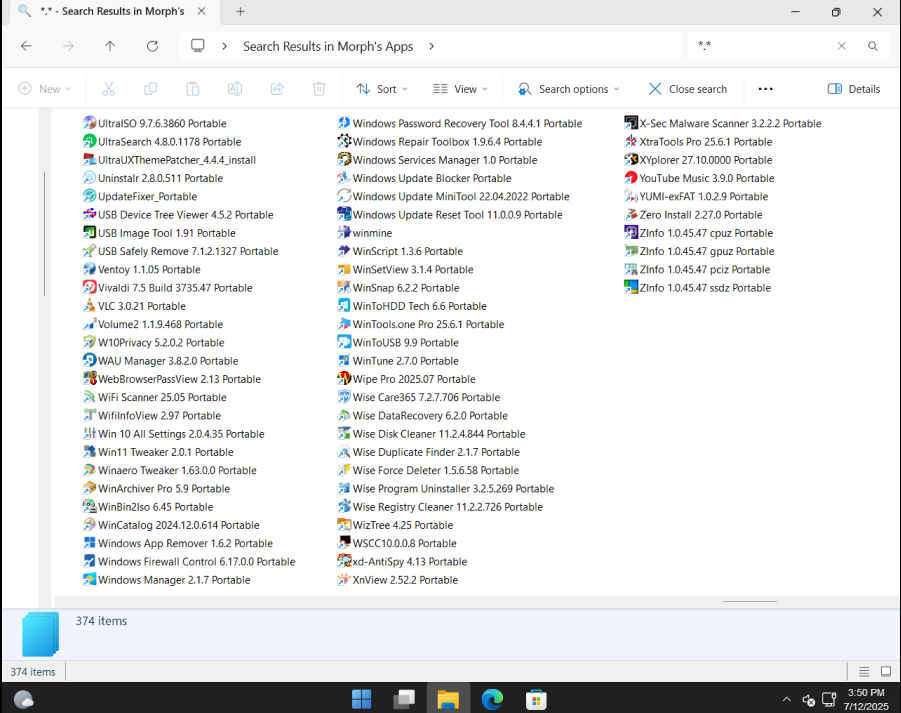Run search with magnifier icon
Screen dimensions: 901x713
click(x=872, y=46)
